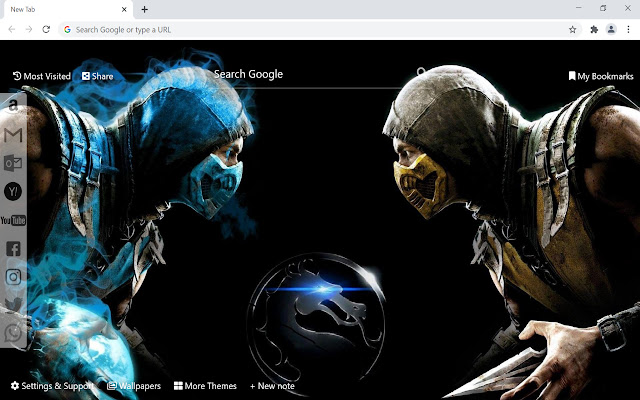Open Wallpapers
Screen dimensions: 640x400
134,386
